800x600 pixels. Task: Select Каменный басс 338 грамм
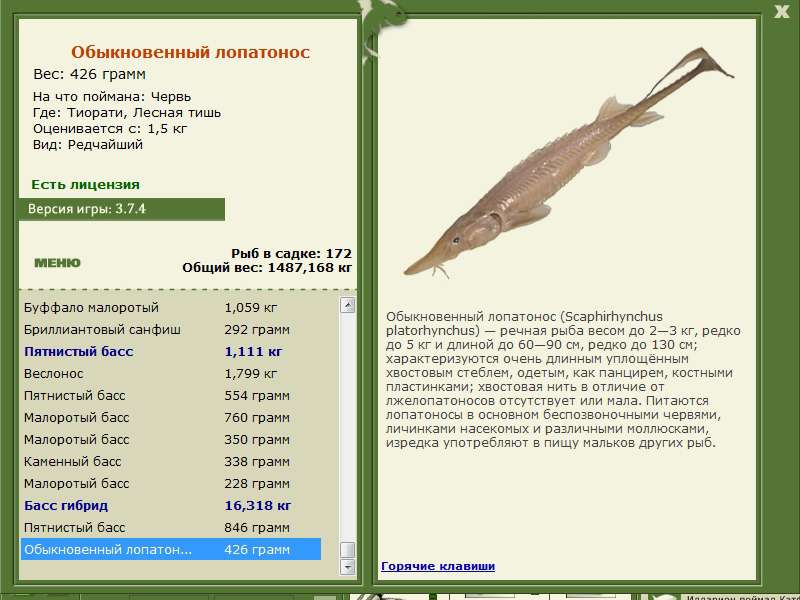171,461
